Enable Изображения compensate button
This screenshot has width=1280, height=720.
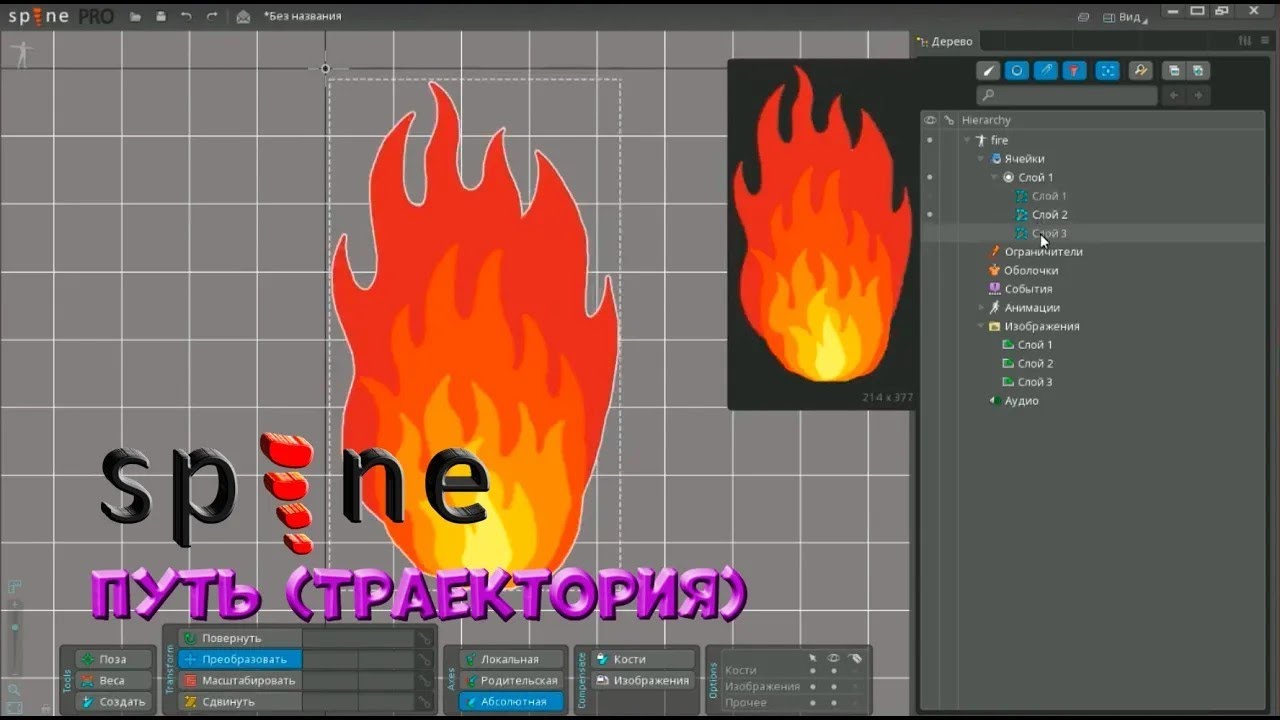coord(643,680)
